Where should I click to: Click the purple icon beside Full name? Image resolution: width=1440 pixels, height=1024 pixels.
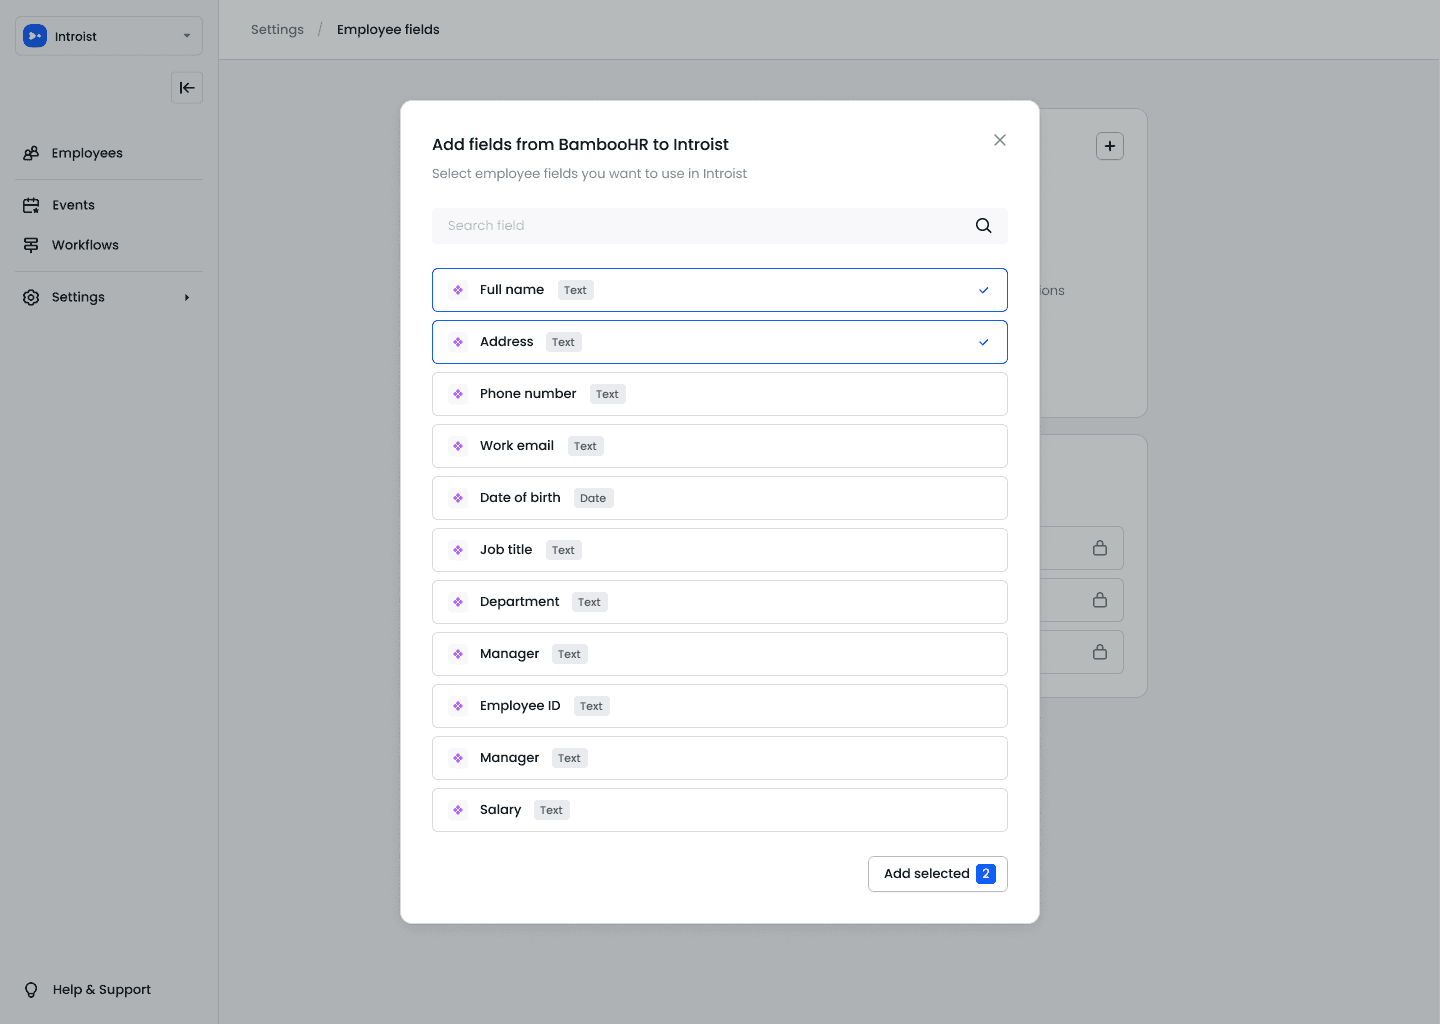click(458, 290)
